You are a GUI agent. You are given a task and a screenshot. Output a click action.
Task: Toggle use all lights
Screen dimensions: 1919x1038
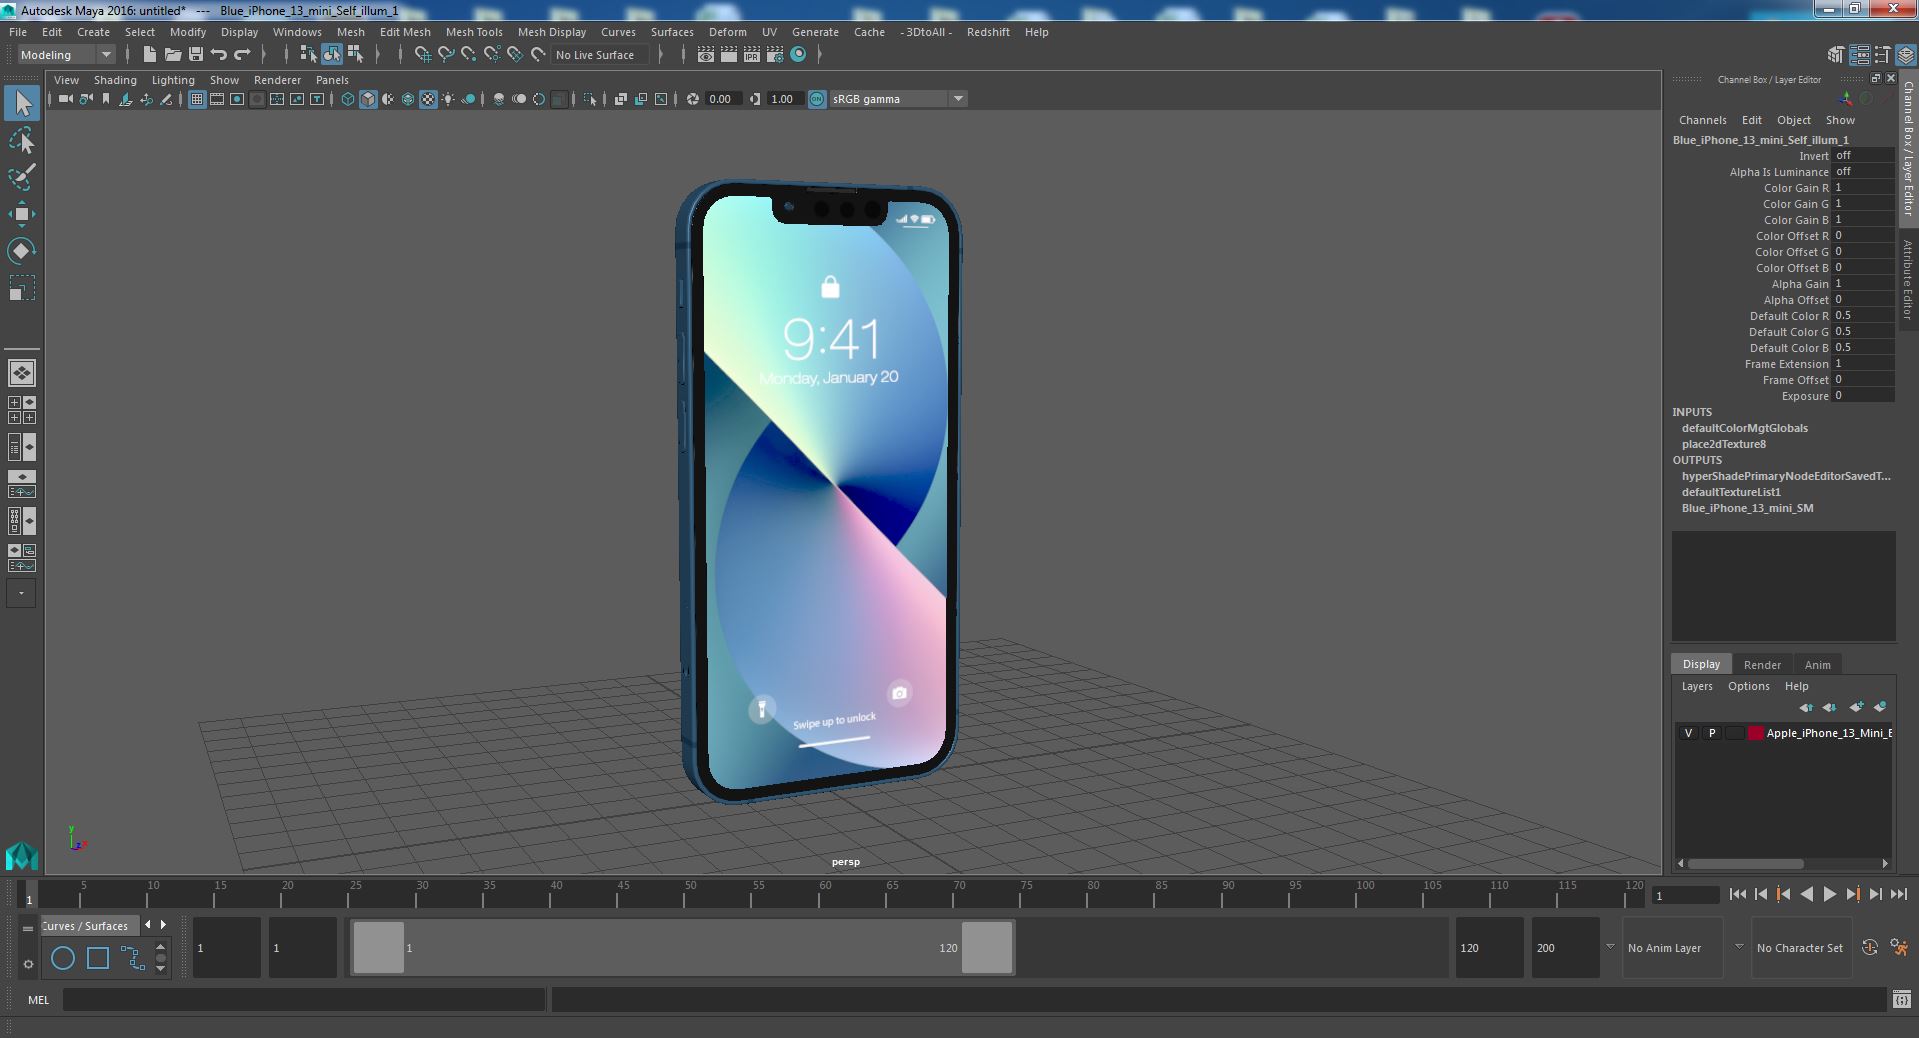click(448, 99)
